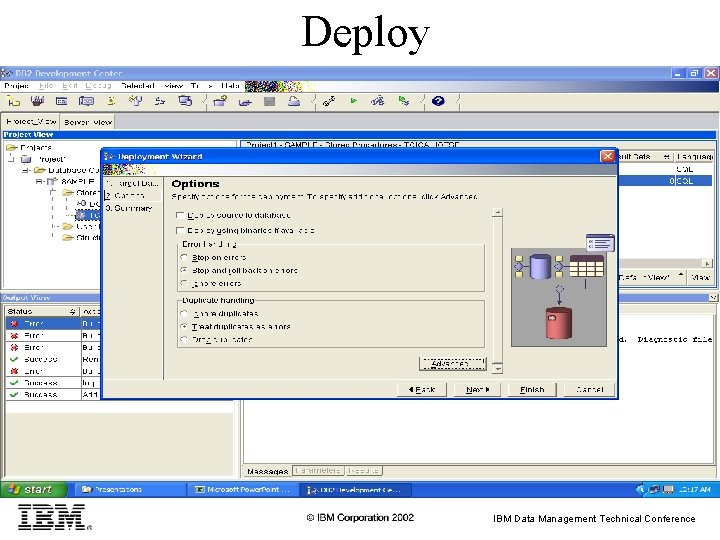Click the folder-with-star toolbar icon

220,101
